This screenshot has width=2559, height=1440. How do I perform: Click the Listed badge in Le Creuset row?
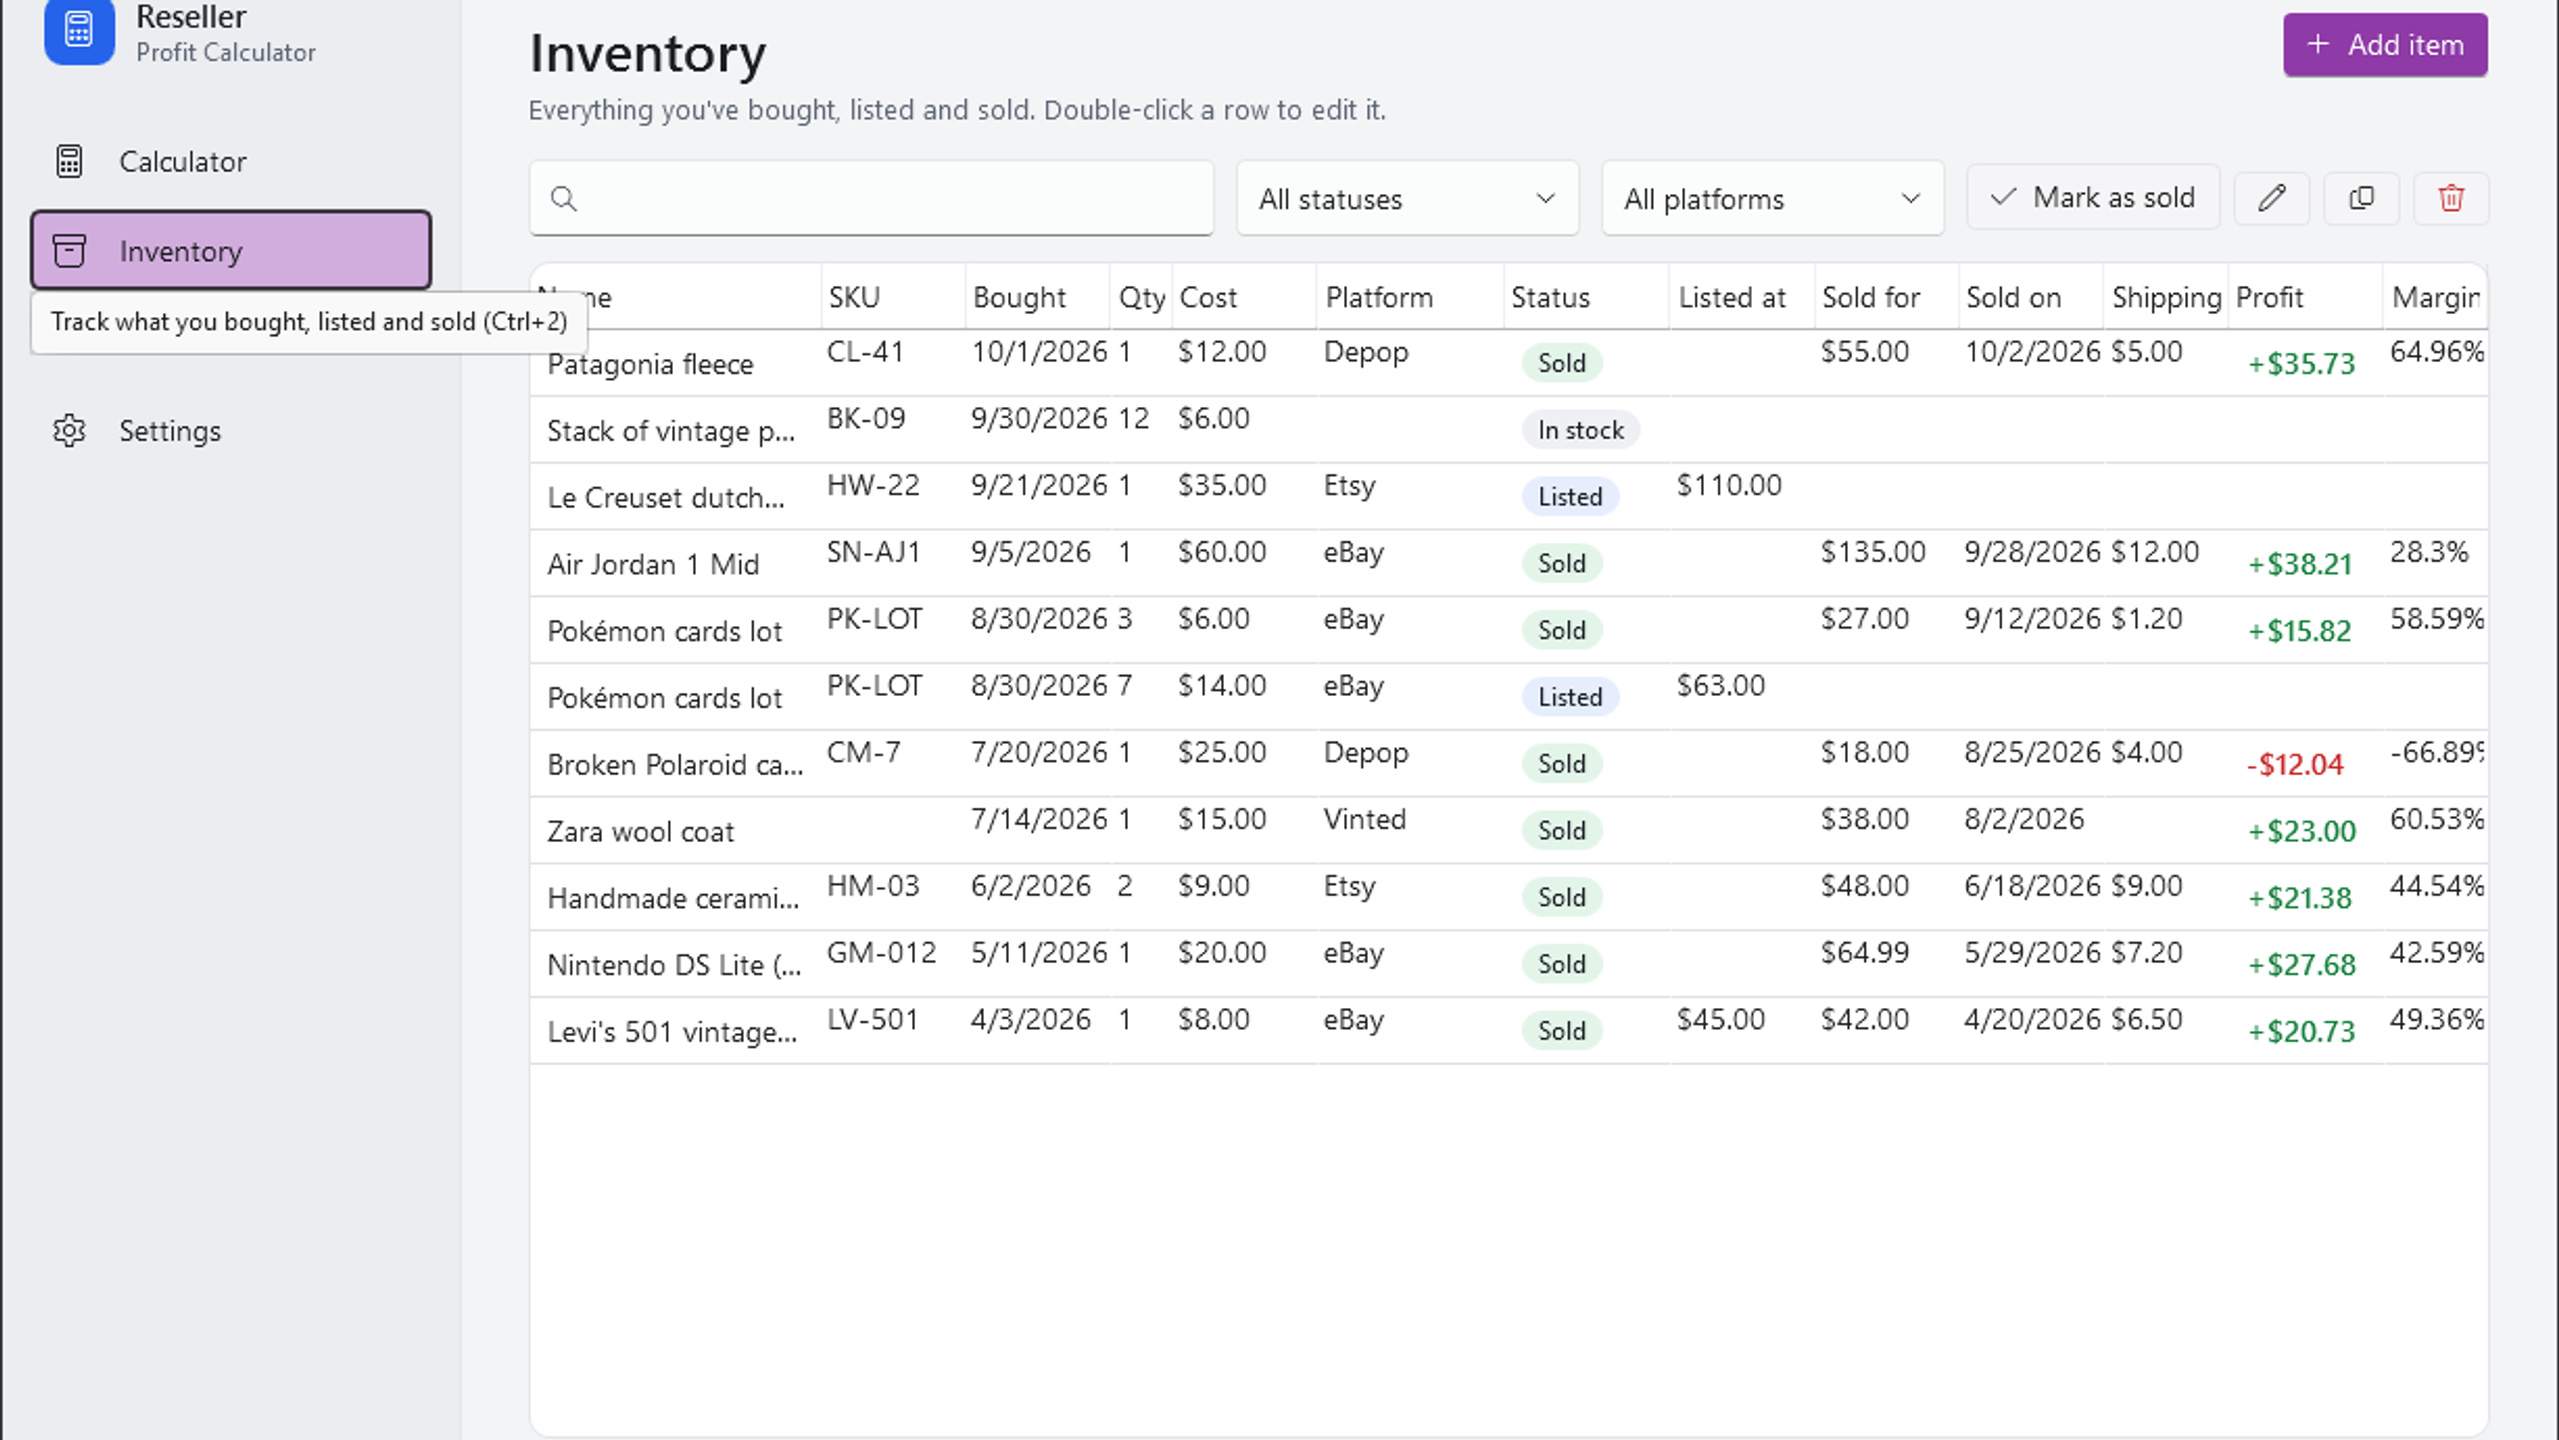pos(1570,496)
